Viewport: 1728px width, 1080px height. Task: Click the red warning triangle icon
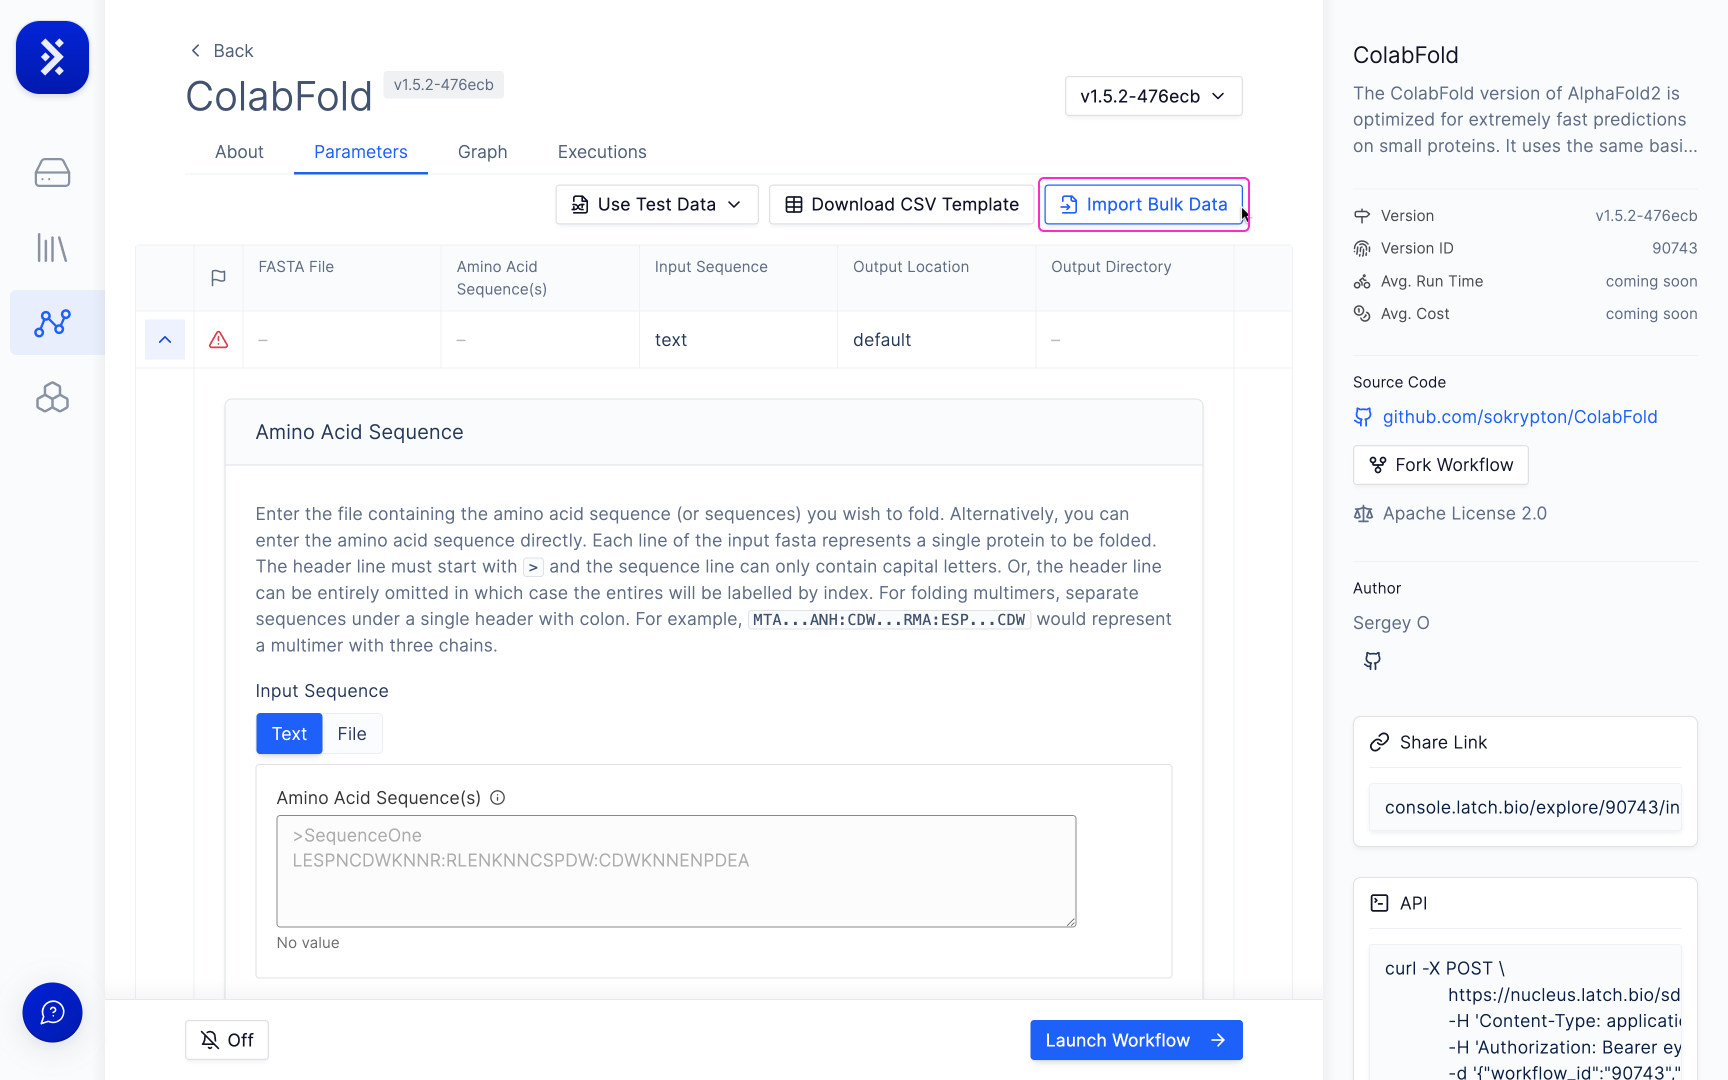(x=218, y=340)
